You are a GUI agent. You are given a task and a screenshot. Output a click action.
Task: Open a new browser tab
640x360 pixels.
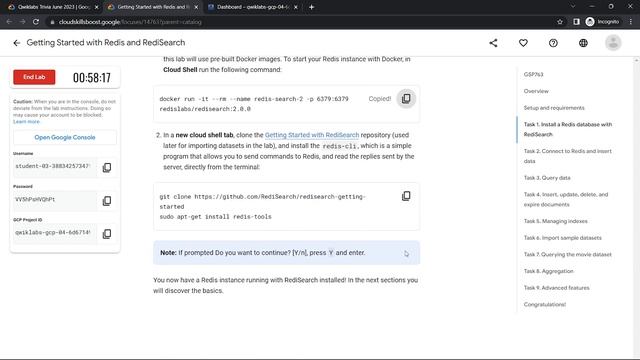coord(311,7)
